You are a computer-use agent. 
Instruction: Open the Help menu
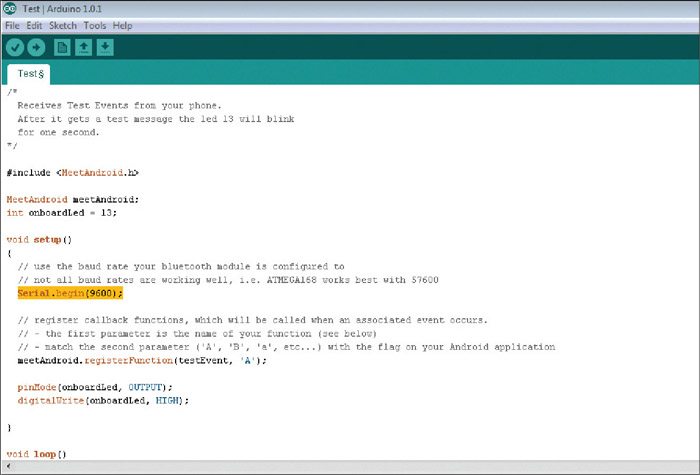(x=122, y=25)
